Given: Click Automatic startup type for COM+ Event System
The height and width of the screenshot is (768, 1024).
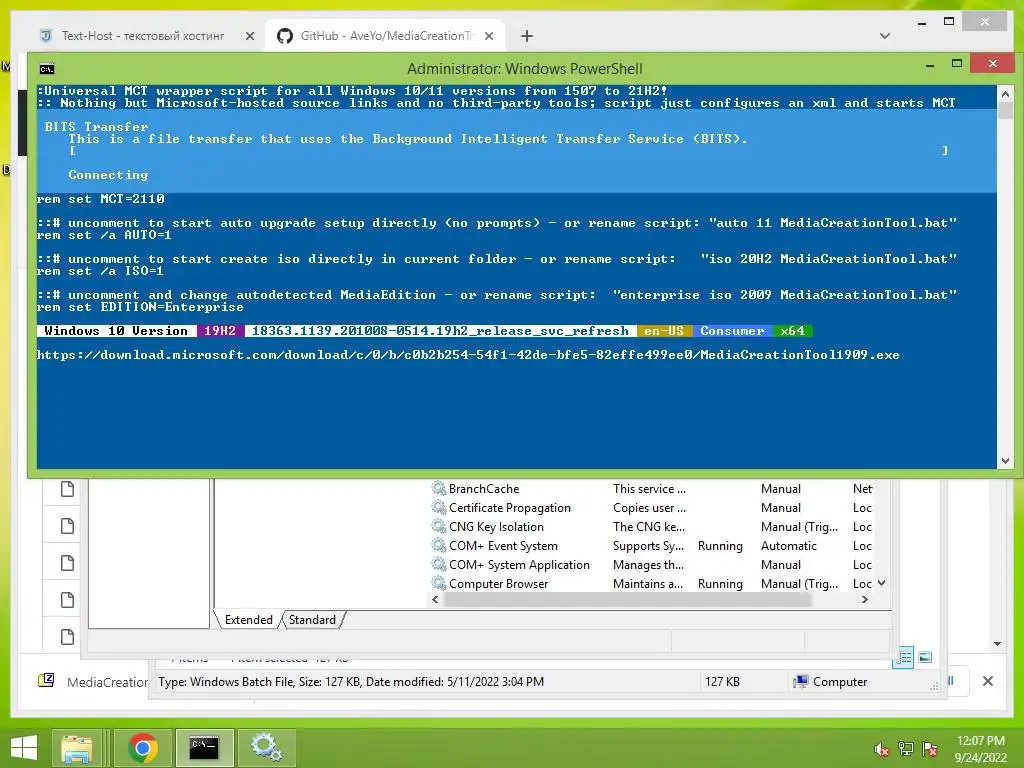Looking at the screenshot, I should 788,545.
